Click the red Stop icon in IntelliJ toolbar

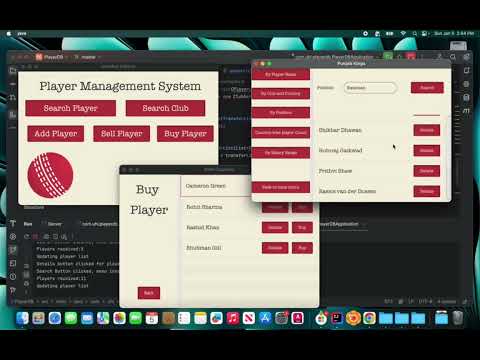410,57
